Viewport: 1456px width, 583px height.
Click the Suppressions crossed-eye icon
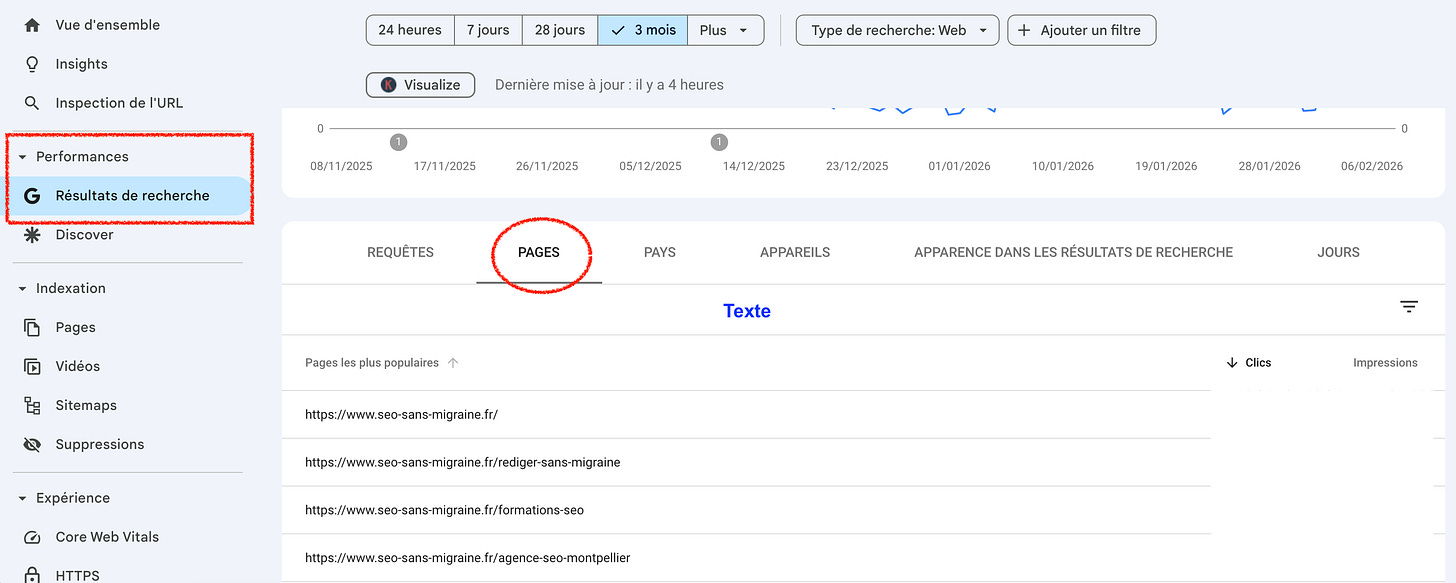32,444
